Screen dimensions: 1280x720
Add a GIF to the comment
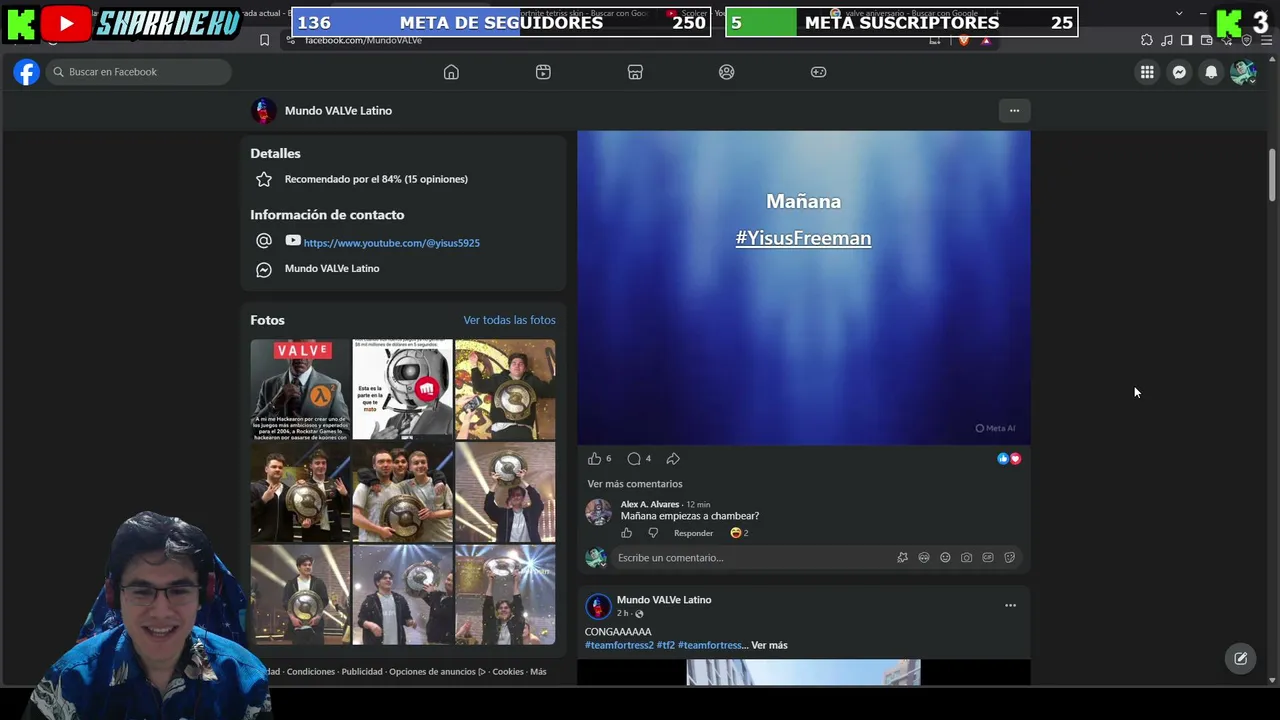pos(988,558)
